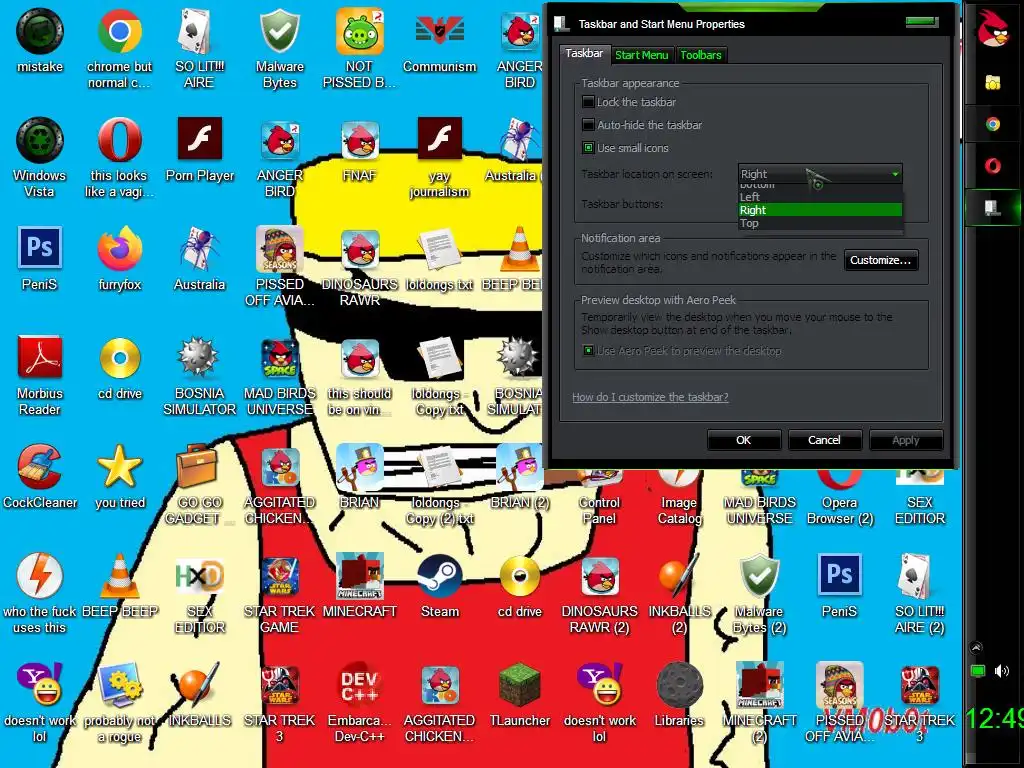Select the TLauncher block icon

coord(520,685)
